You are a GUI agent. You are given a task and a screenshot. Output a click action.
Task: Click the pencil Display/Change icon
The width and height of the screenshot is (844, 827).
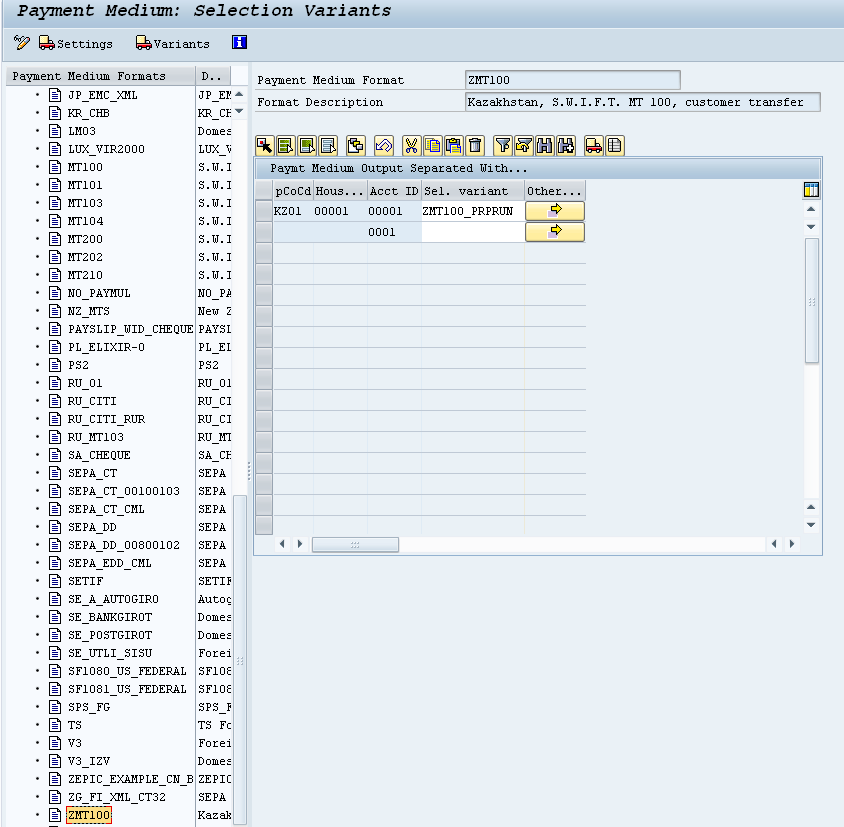click(x=20, y=43)
